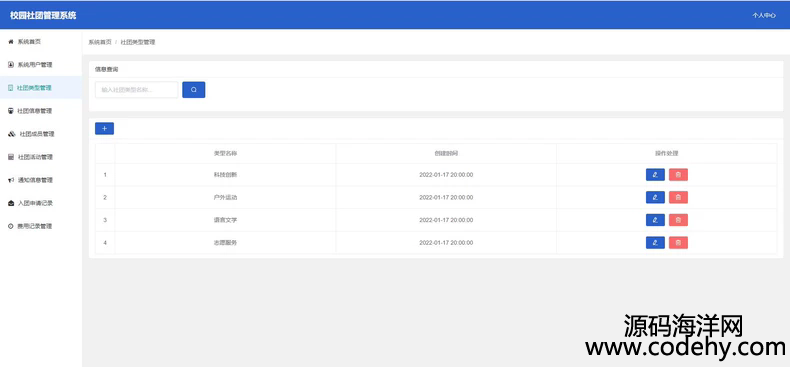Viewport: 790px width, 367px height.
Task: Open 入团申请记录 sidebar entry
Action: point(41,203)
